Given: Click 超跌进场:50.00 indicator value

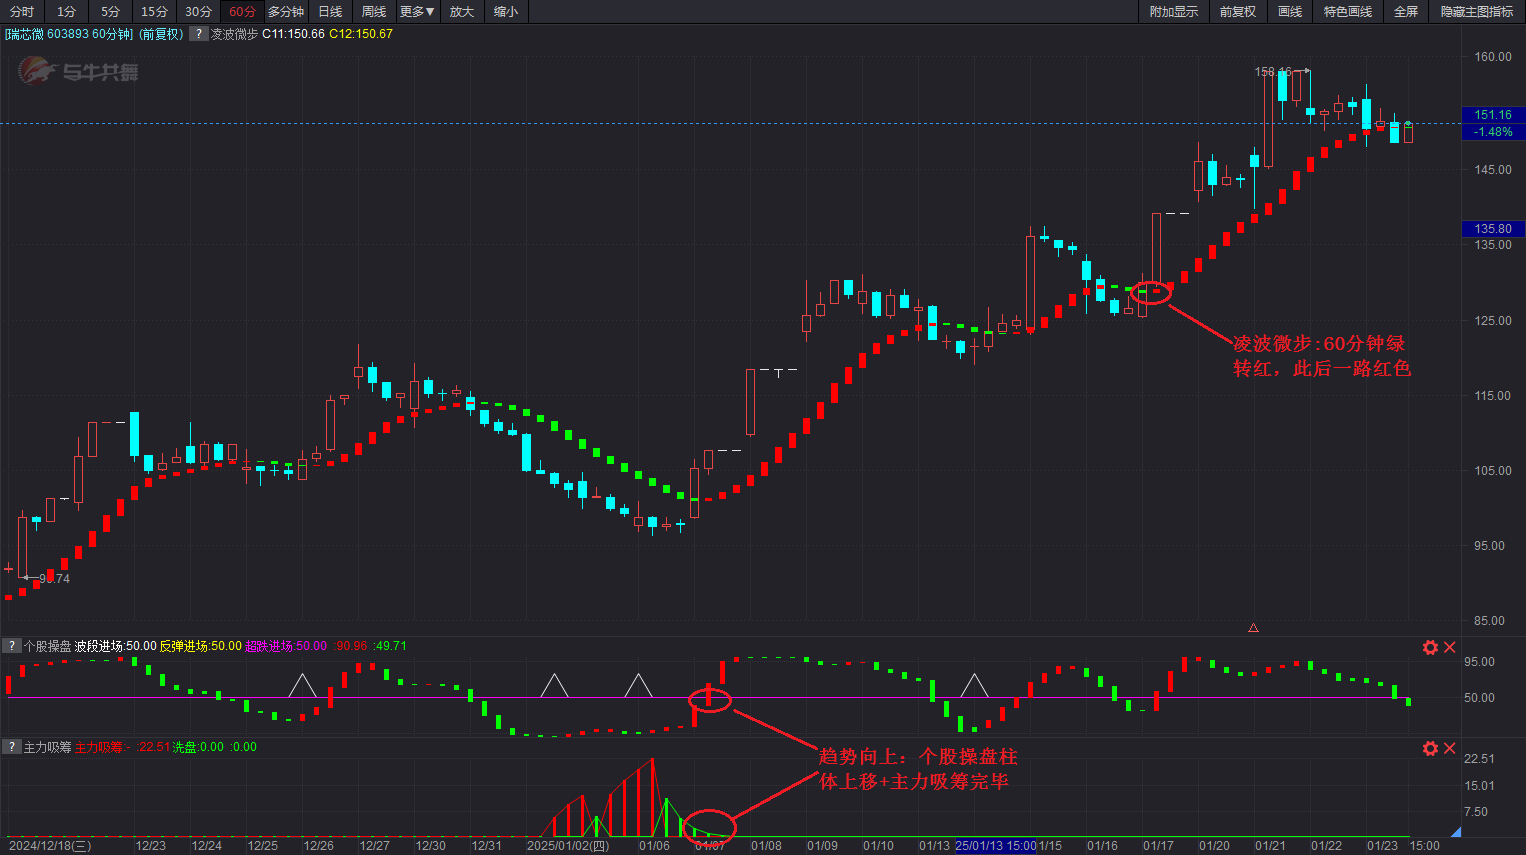Looking at the screenshot, I should (x=286, y=646).
